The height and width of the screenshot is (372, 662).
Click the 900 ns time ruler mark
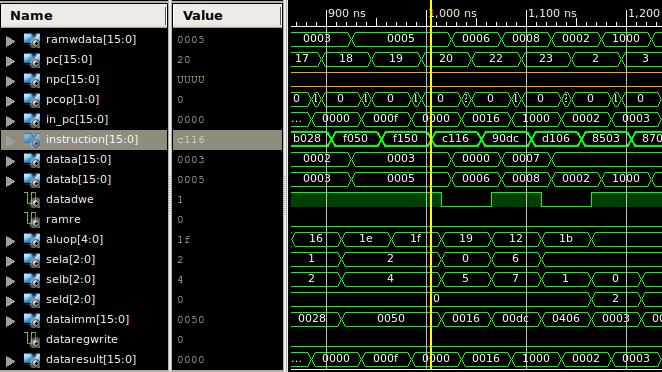[x=347, y=14]
